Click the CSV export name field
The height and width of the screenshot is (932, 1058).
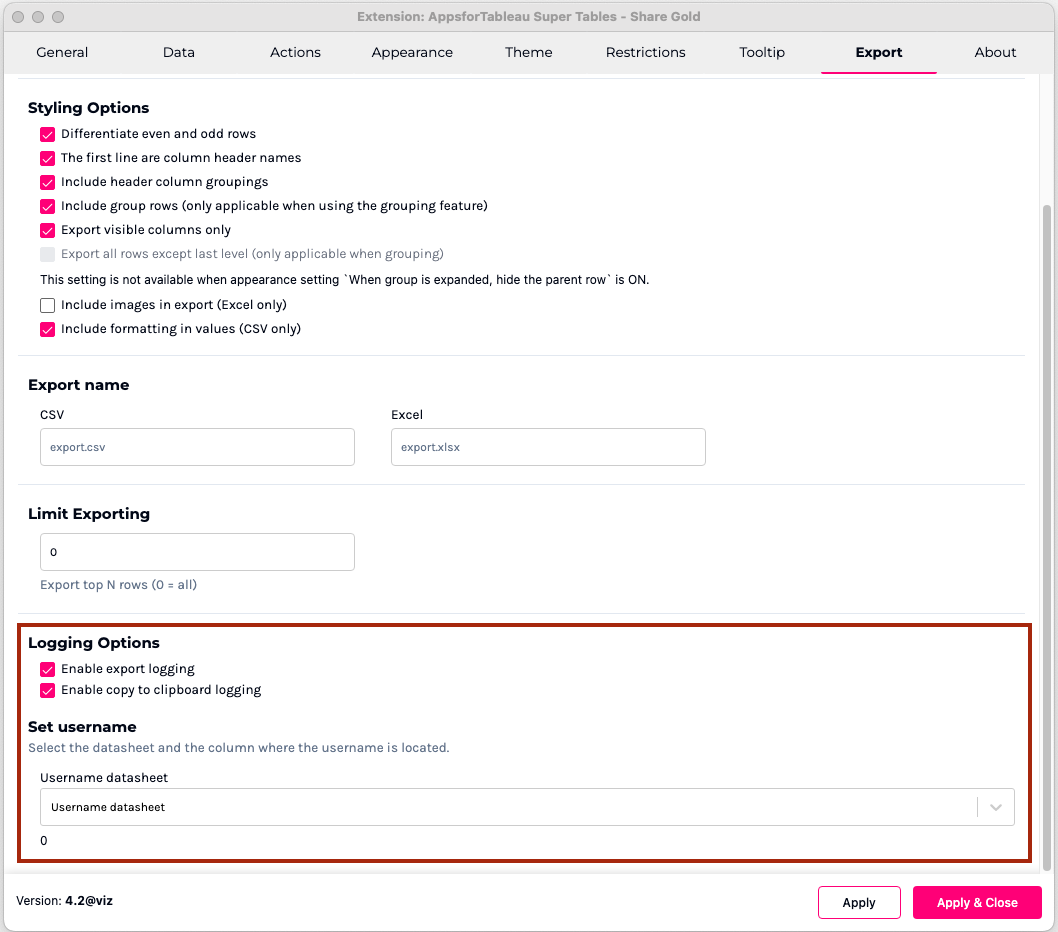[197, 448]
